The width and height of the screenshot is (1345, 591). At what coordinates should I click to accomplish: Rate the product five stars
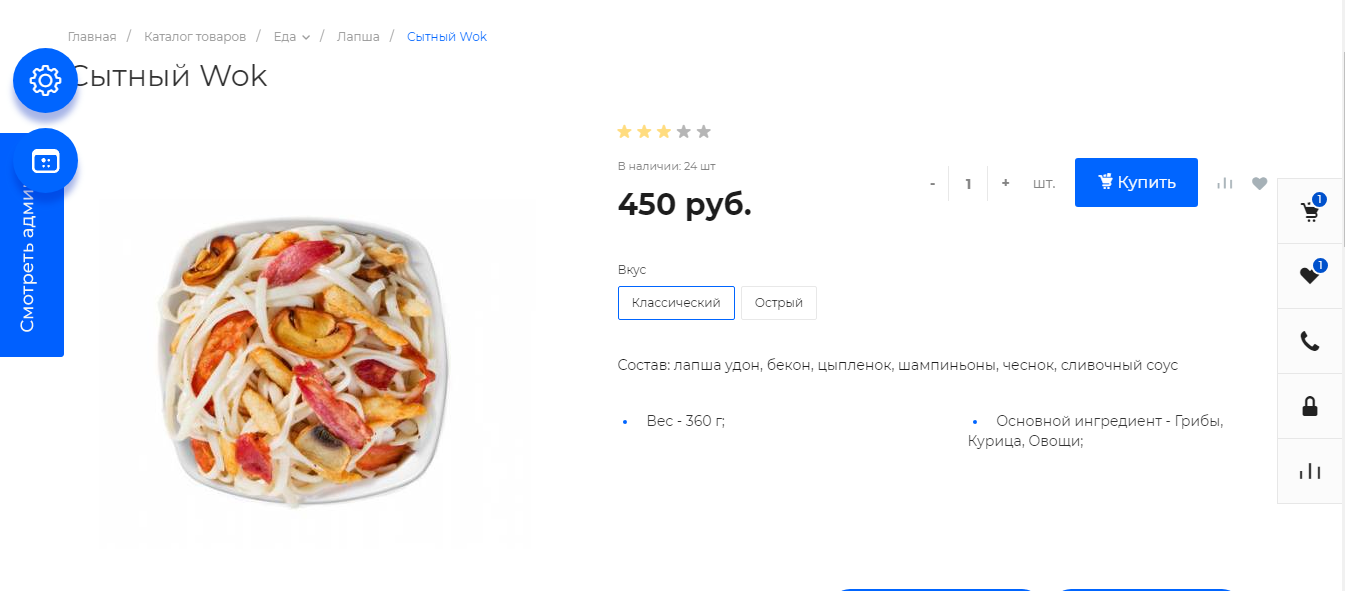coord(704,131)
